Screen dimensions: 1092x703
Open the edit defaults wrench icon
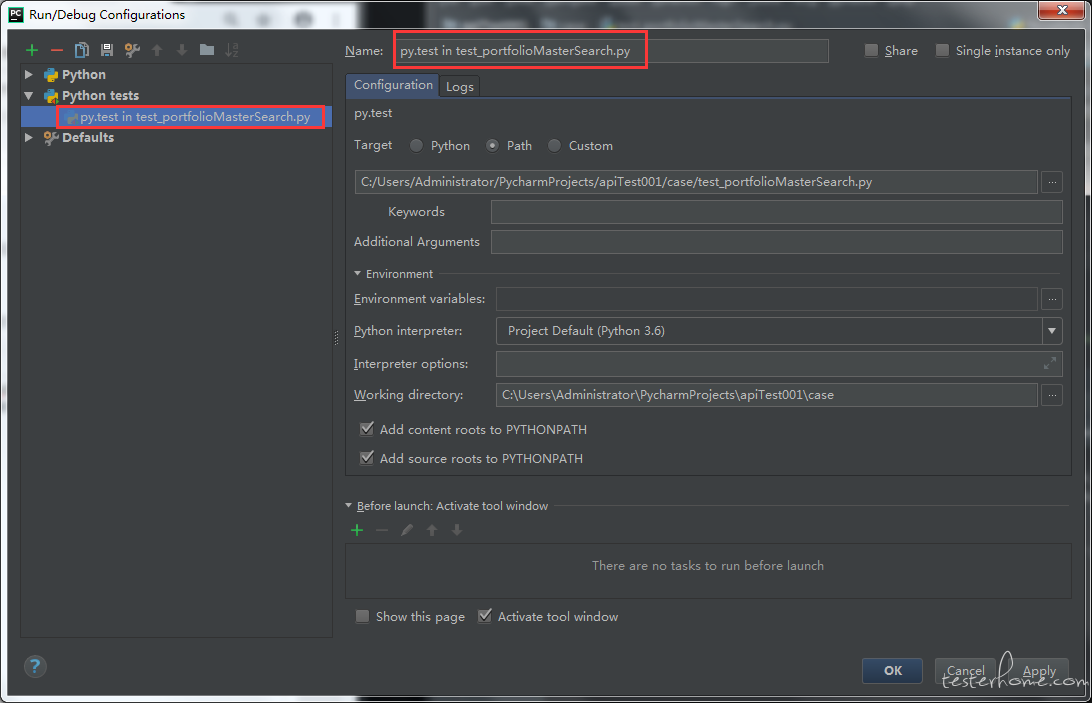[x=132, y=50]
